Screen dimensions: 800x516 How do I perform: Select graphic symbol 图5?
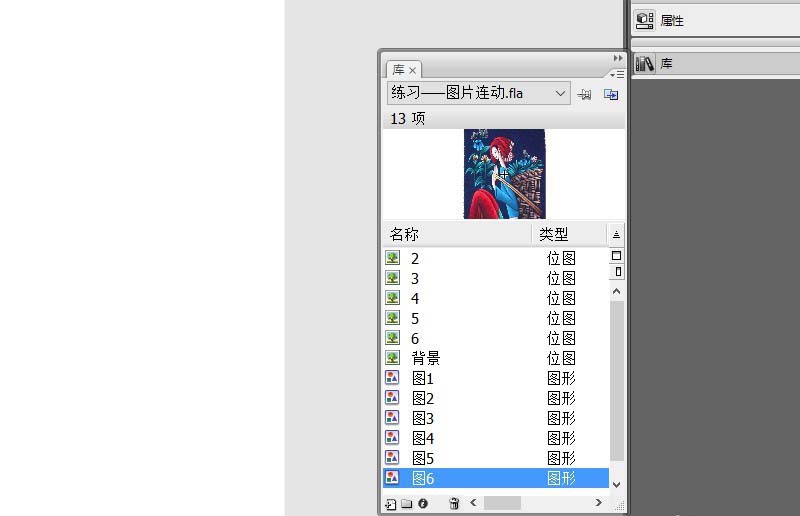495,458
